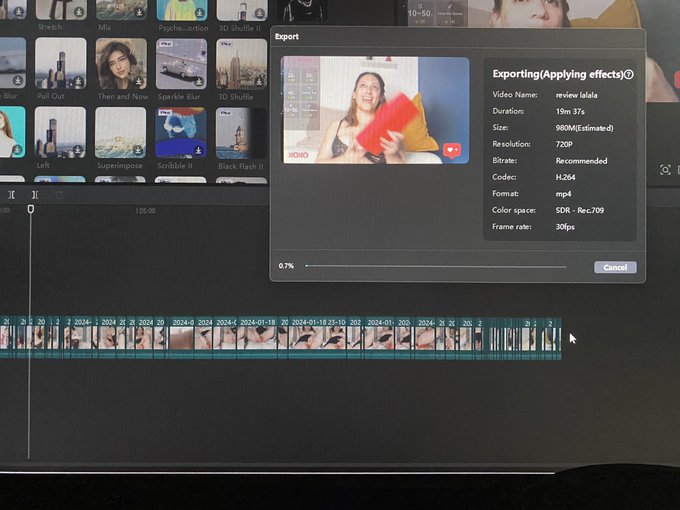Select the timeline clip labeled 2024-01-18 23-10
680x510 pixels.
coord(317,338)
